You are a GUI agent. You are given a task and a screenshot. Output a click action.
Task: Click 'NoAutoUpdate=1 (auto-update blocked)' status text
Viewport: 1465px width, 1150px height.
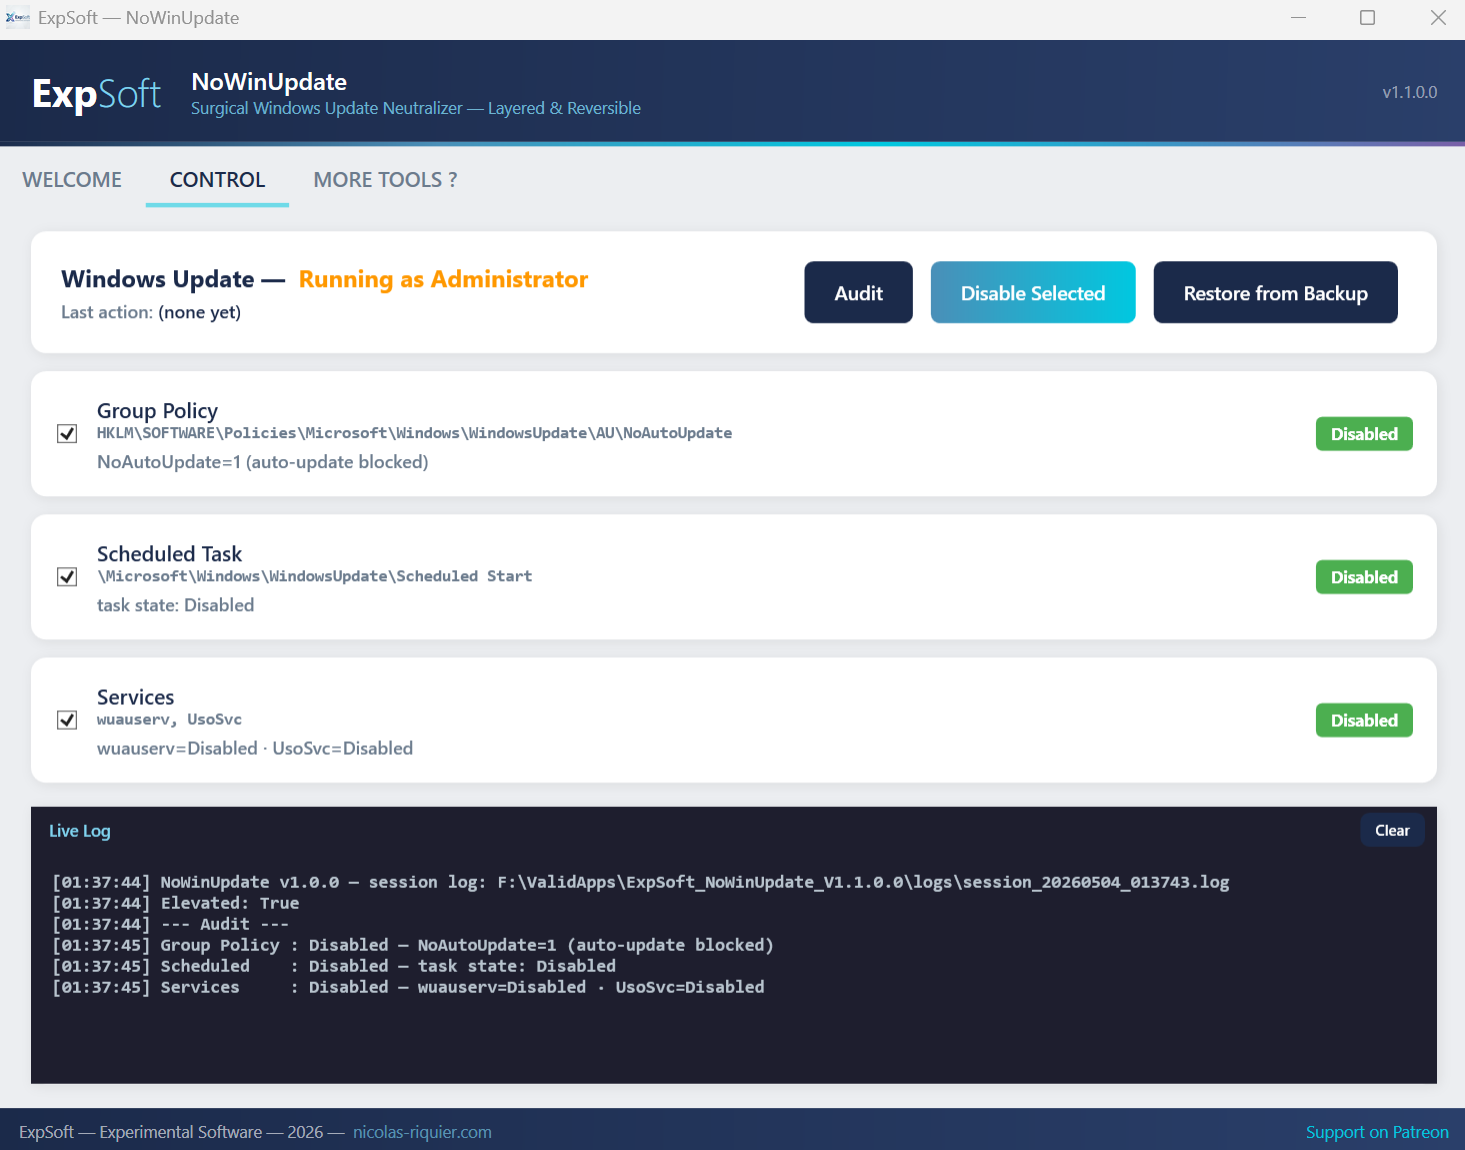tap(263, 462)
